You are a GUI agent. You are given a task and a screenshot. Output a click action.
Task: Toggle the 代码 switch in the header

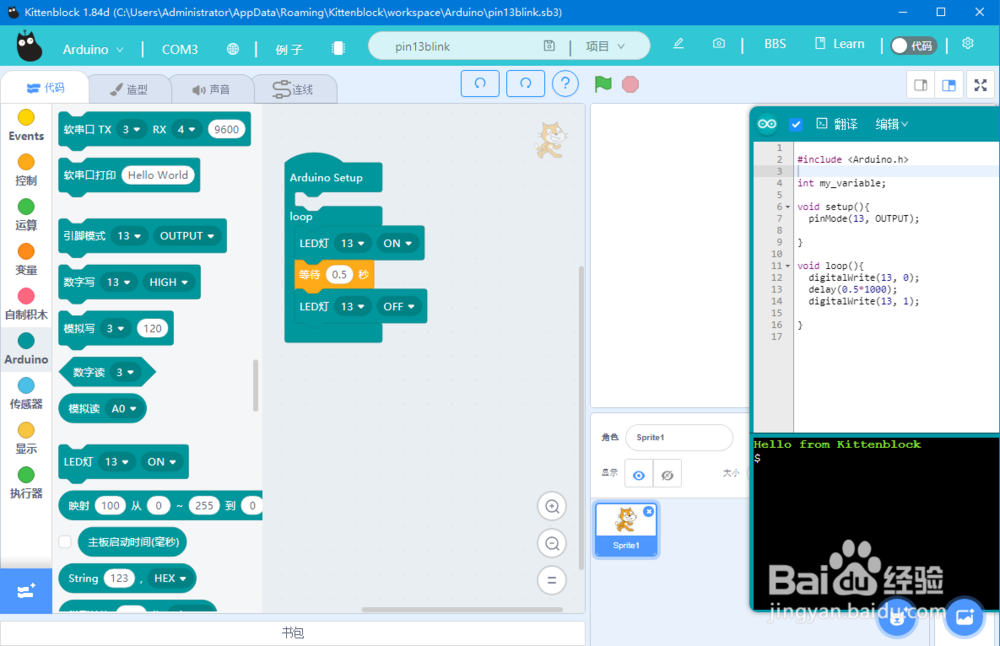tap(913, 45)
